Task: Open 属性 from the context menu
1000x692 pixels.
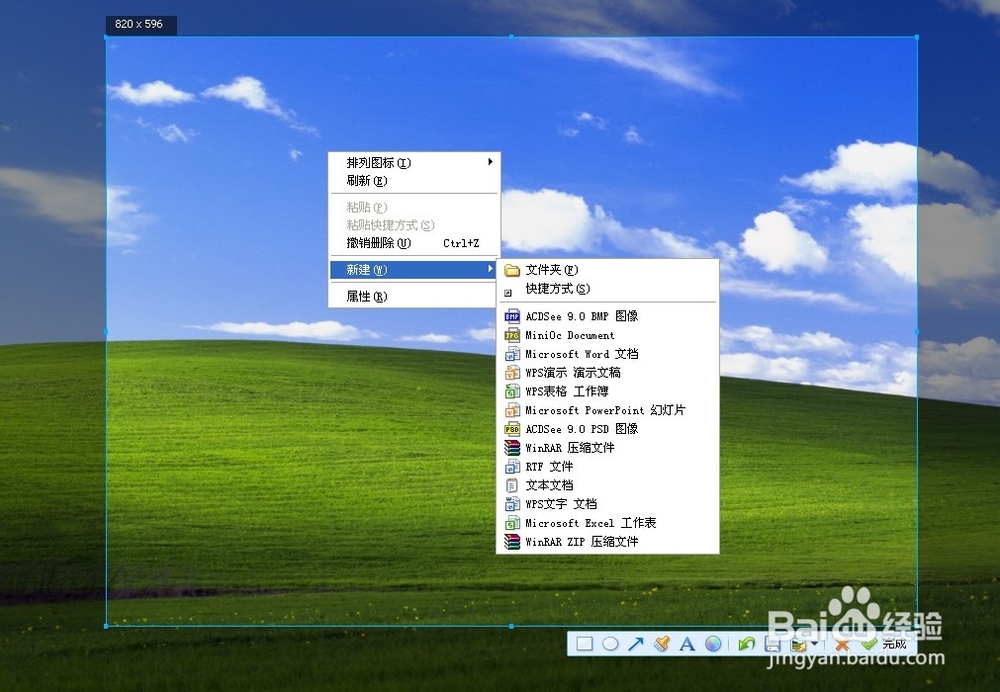Action: [x=413, y=297]
